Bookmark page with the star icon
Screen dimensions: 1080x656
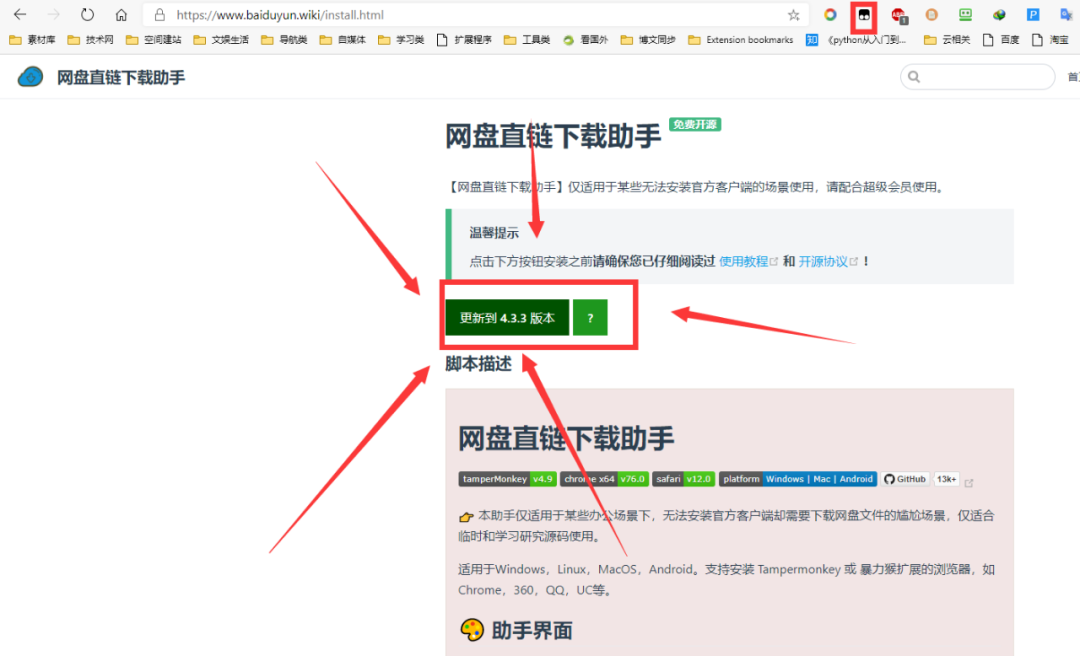(x=794, y=15)
